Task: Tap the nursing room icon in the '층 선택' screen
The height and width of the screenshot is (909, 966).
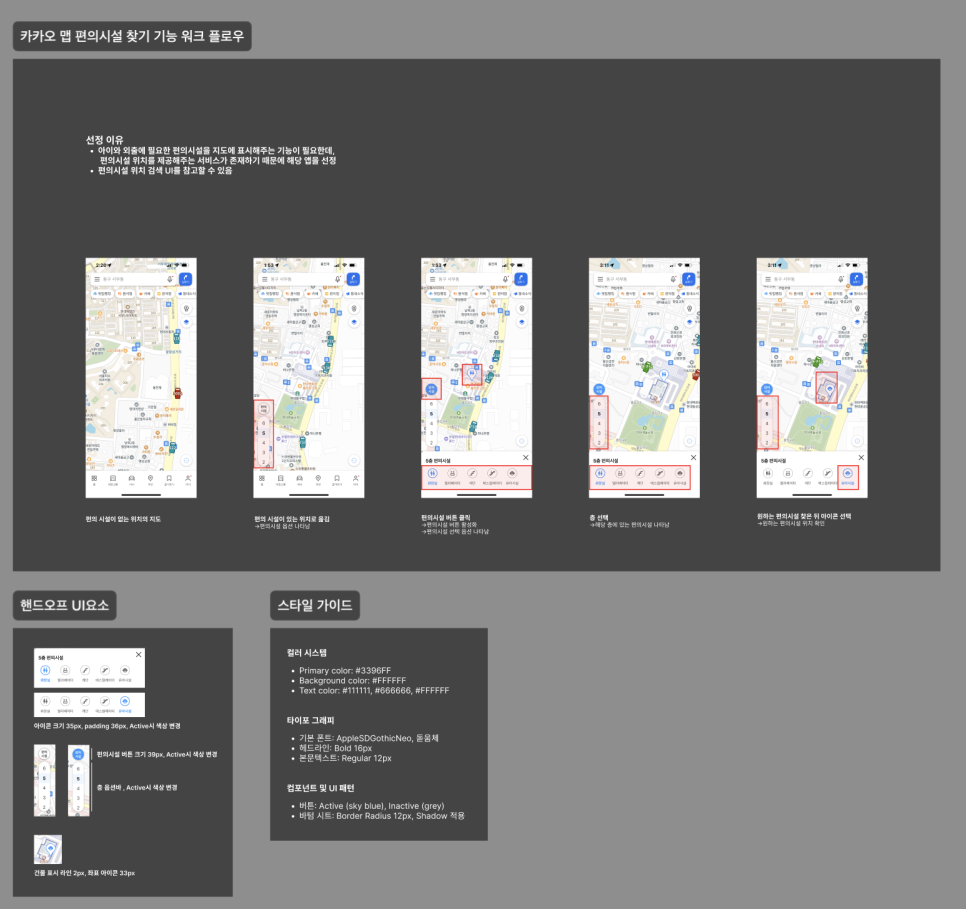Action: pyautogui.click(x=680, y=473)
